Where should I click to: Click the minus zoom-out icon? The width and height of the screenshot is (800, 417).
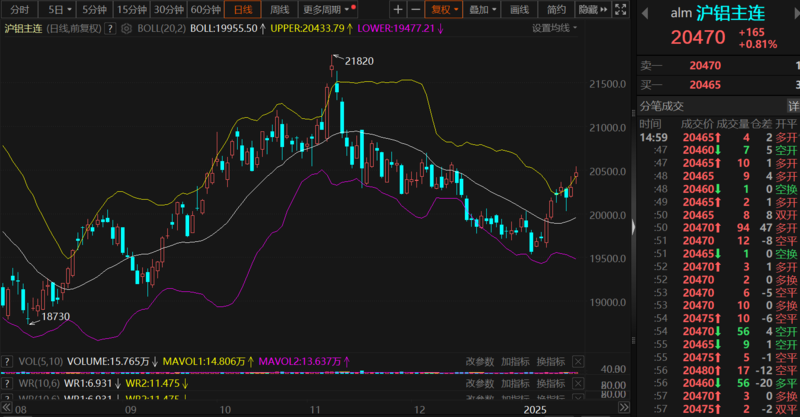tap(413, 9)
